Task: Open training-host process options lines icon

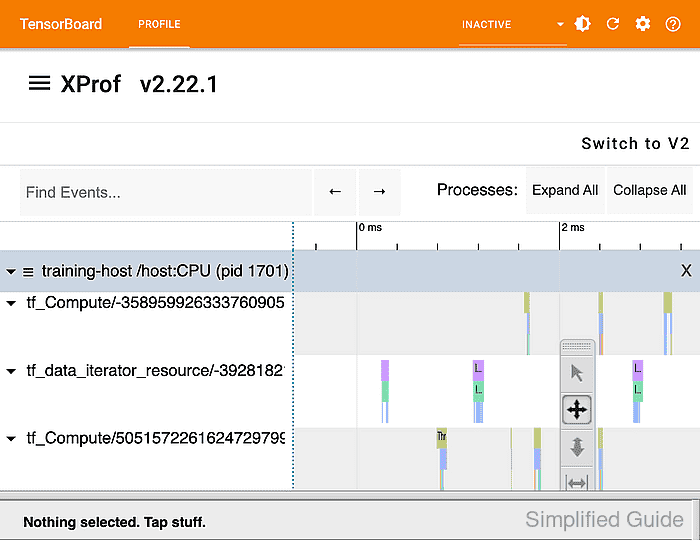Action: click(28, 272)
